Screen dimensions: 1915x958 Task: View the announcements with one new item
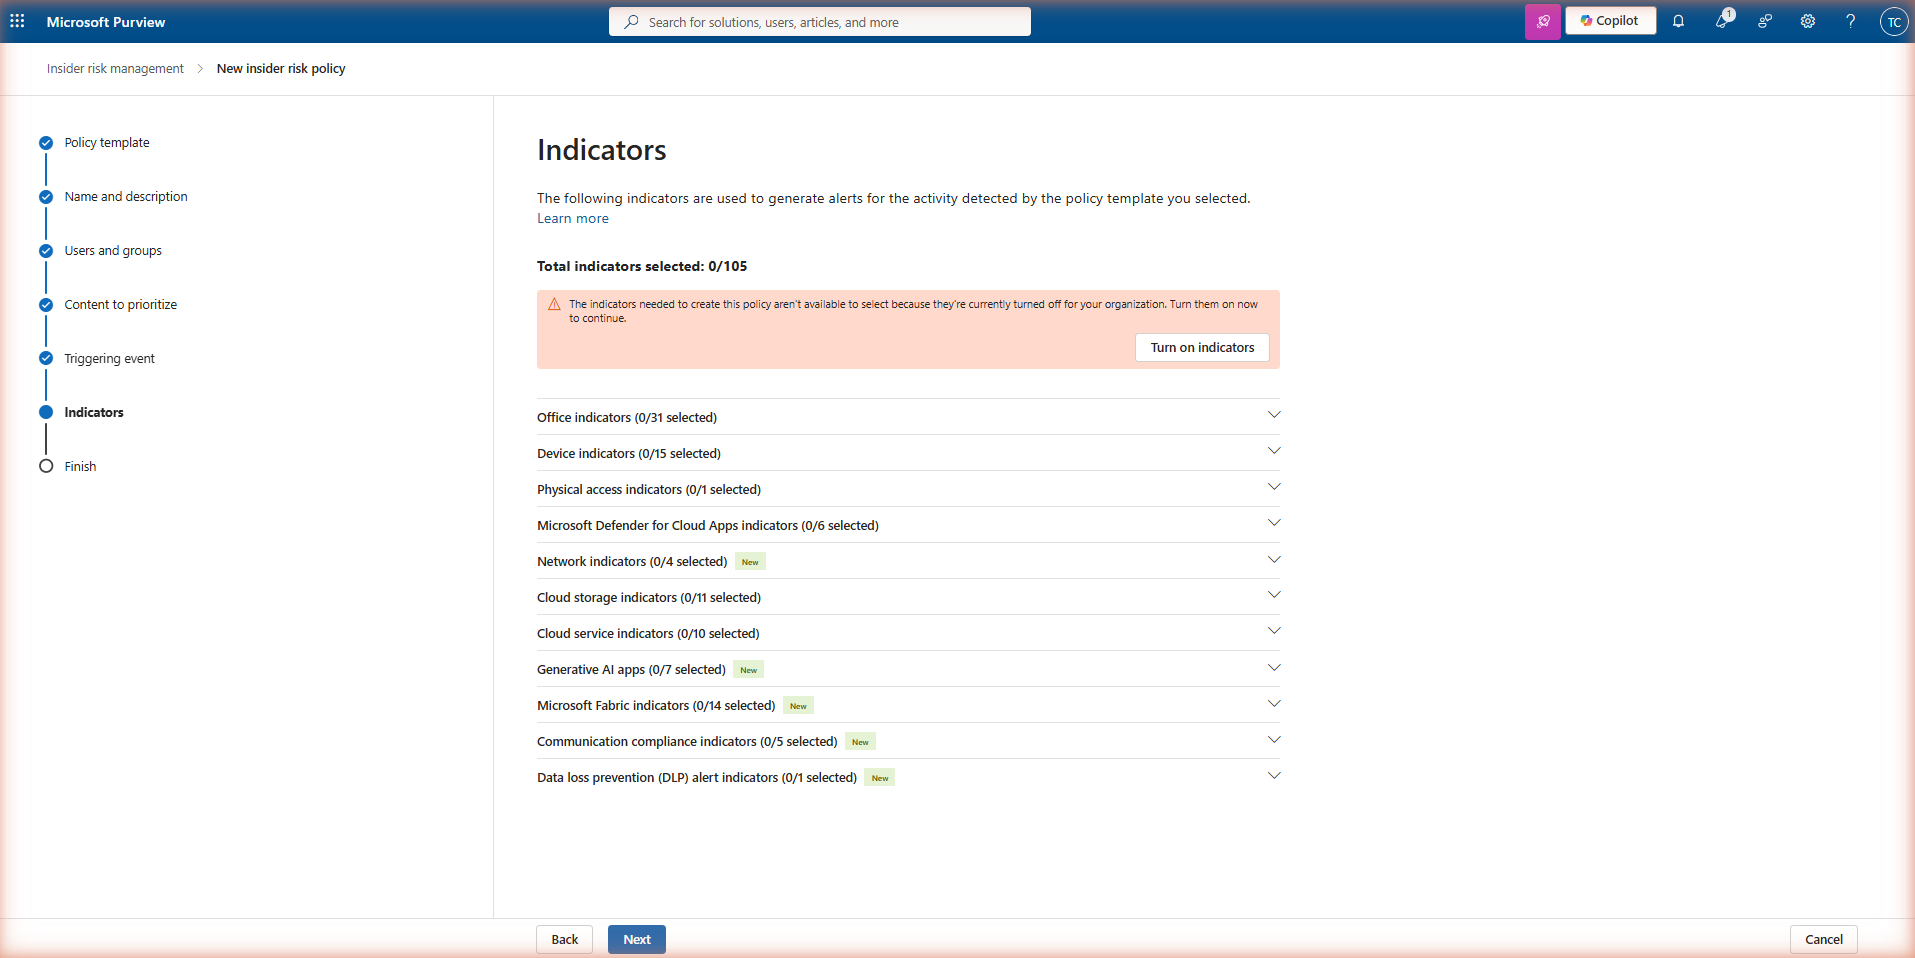(1723, 21)
